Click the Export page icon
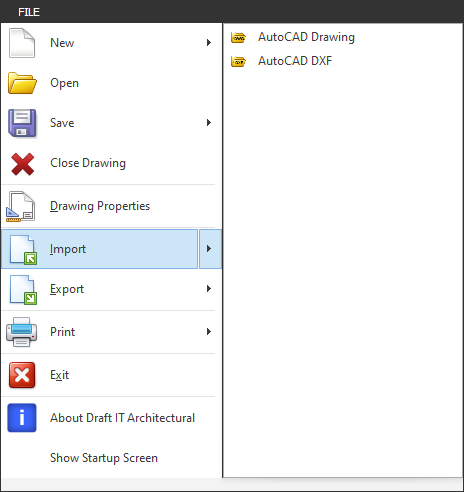 click(x=23, y=290)
